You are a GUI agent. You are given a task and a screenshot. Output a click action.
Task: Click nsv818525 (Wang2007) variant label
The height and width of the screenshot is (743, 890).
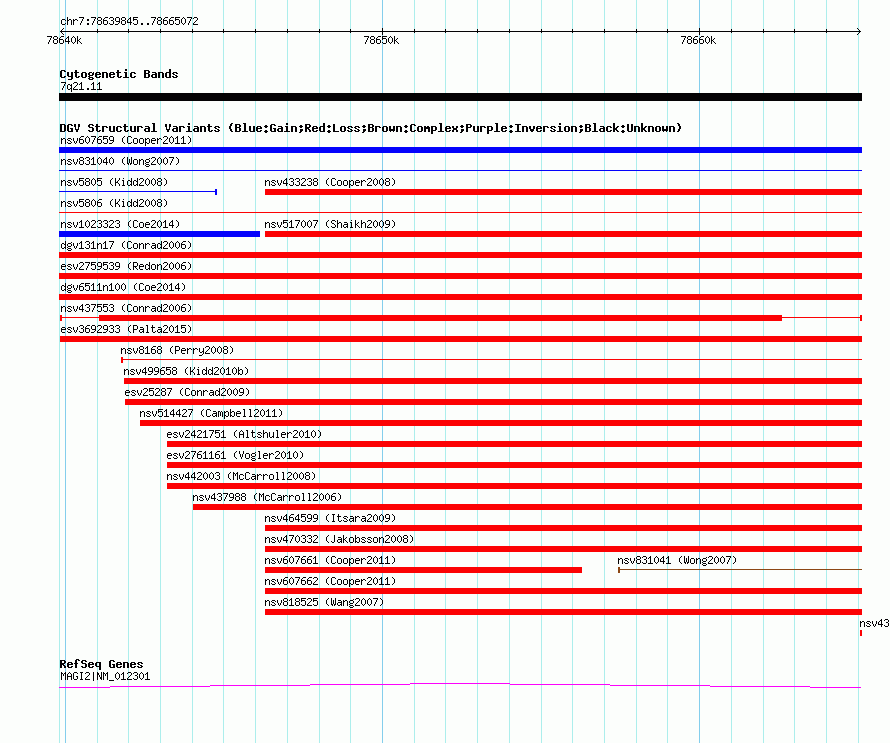pos(324,602)
